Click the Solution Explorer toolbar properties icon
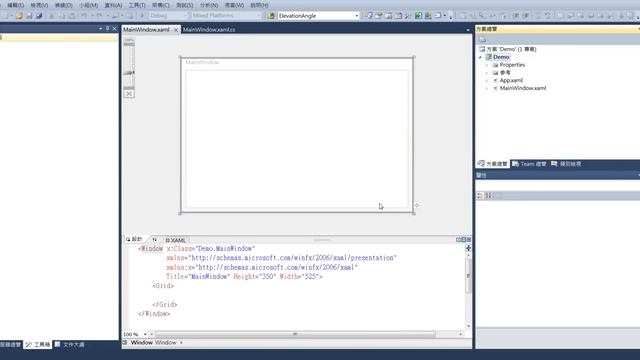The width and height of the screenshot is (640, 360). coord(482,39)
